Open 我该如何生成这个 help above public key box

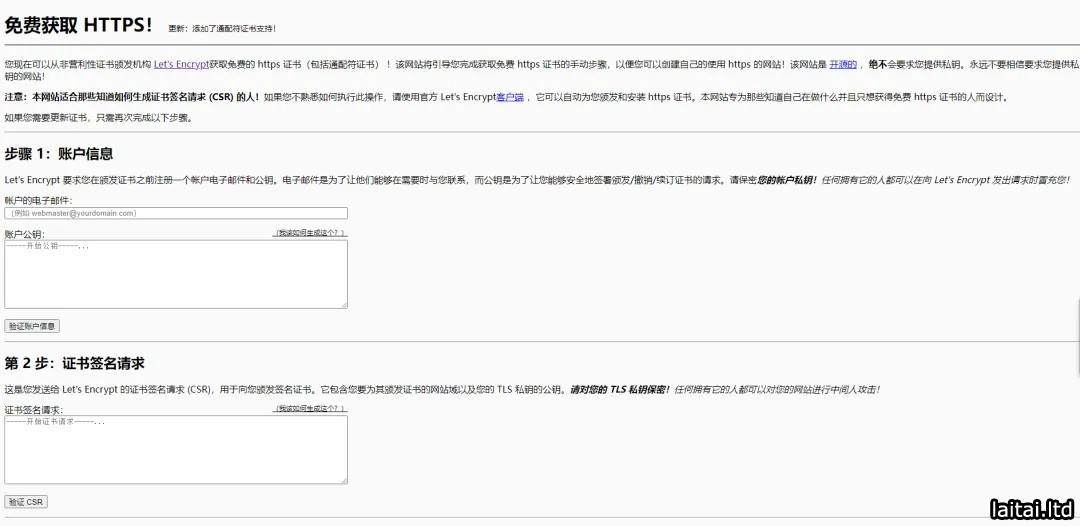coord(311,233)
